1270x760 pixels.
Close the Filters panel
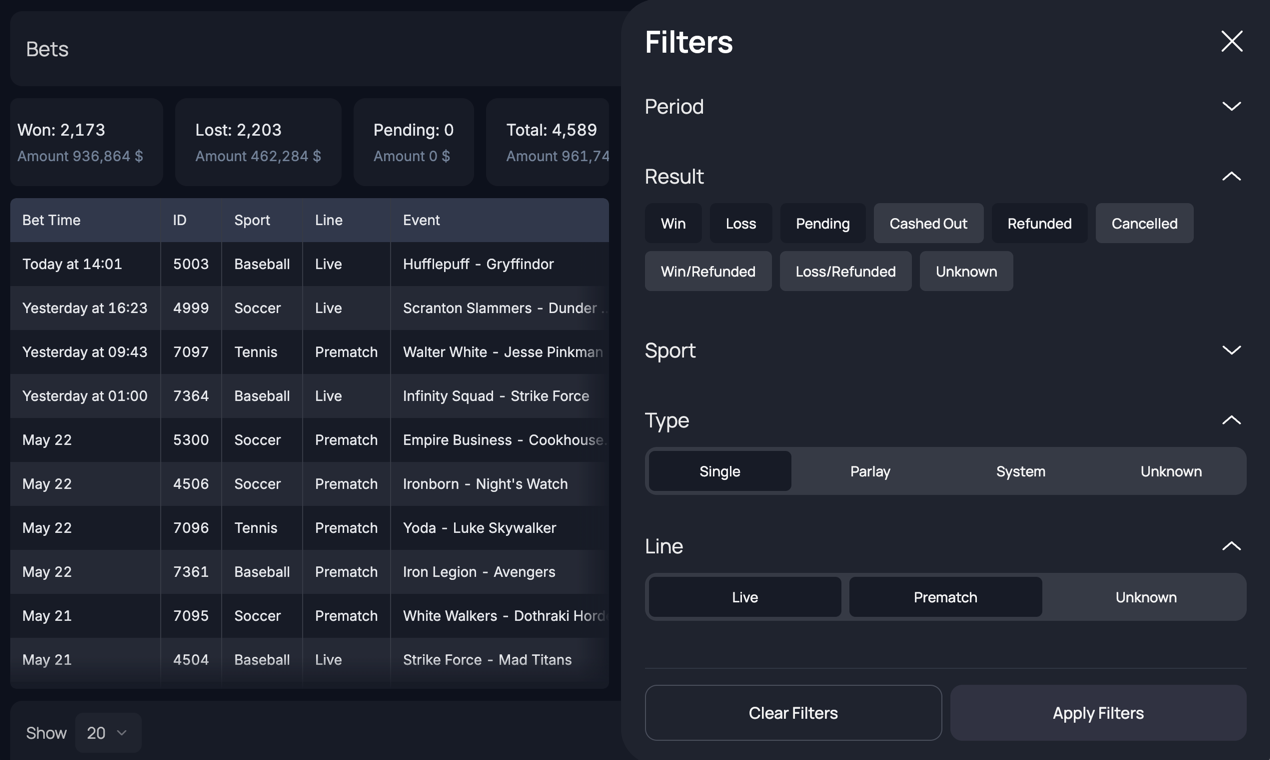tap(1231, 41)
